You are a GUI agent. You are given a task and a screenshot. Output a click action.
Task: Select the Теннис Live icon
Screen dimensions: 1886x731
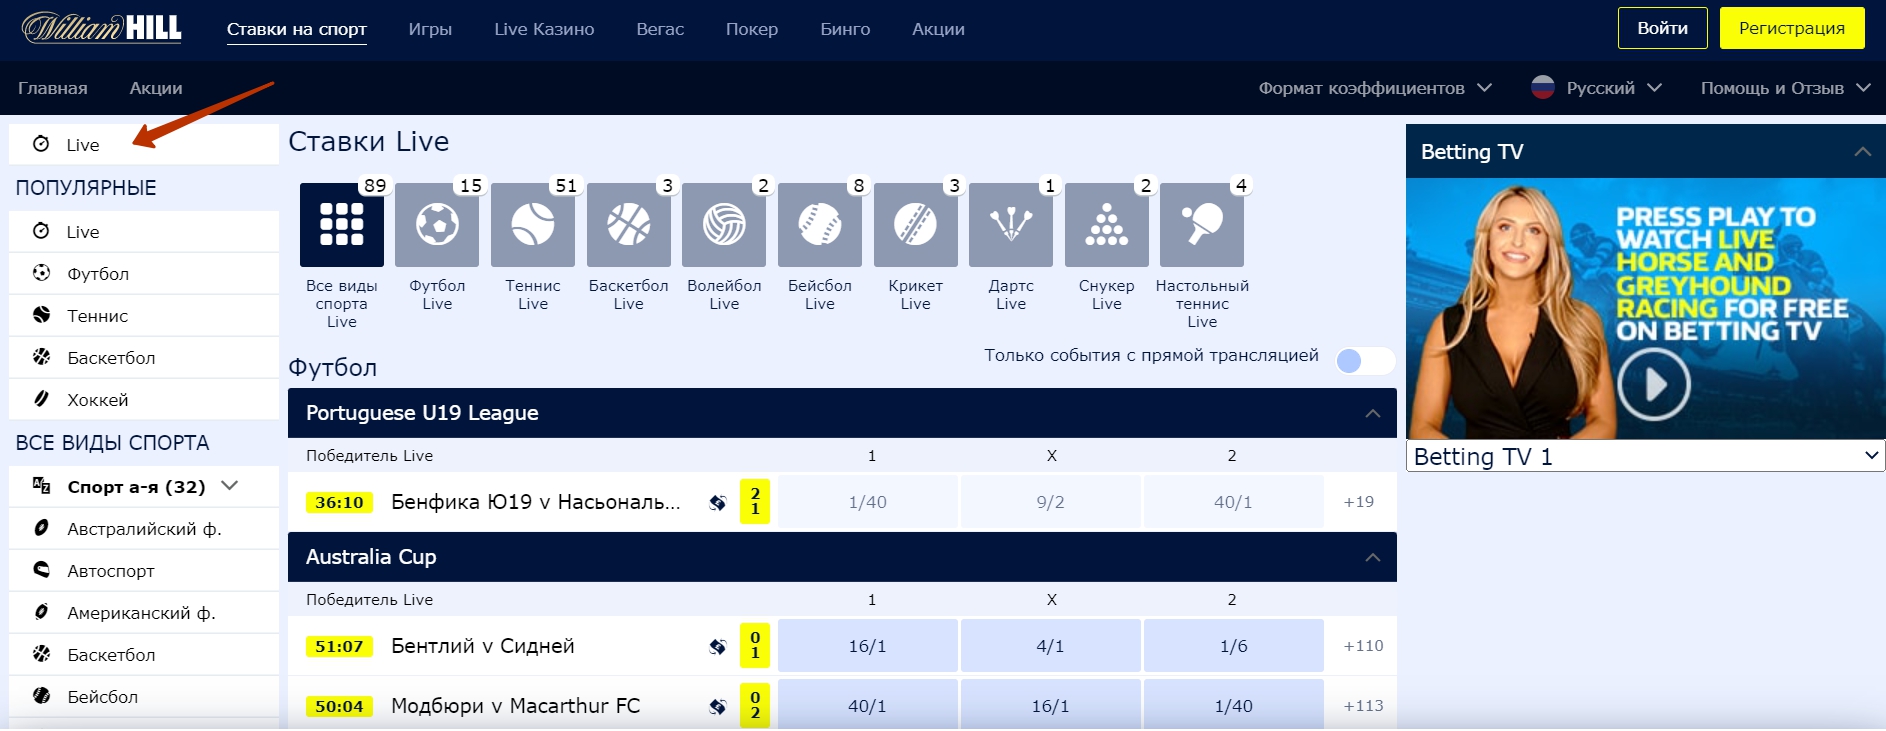(532, 225)
